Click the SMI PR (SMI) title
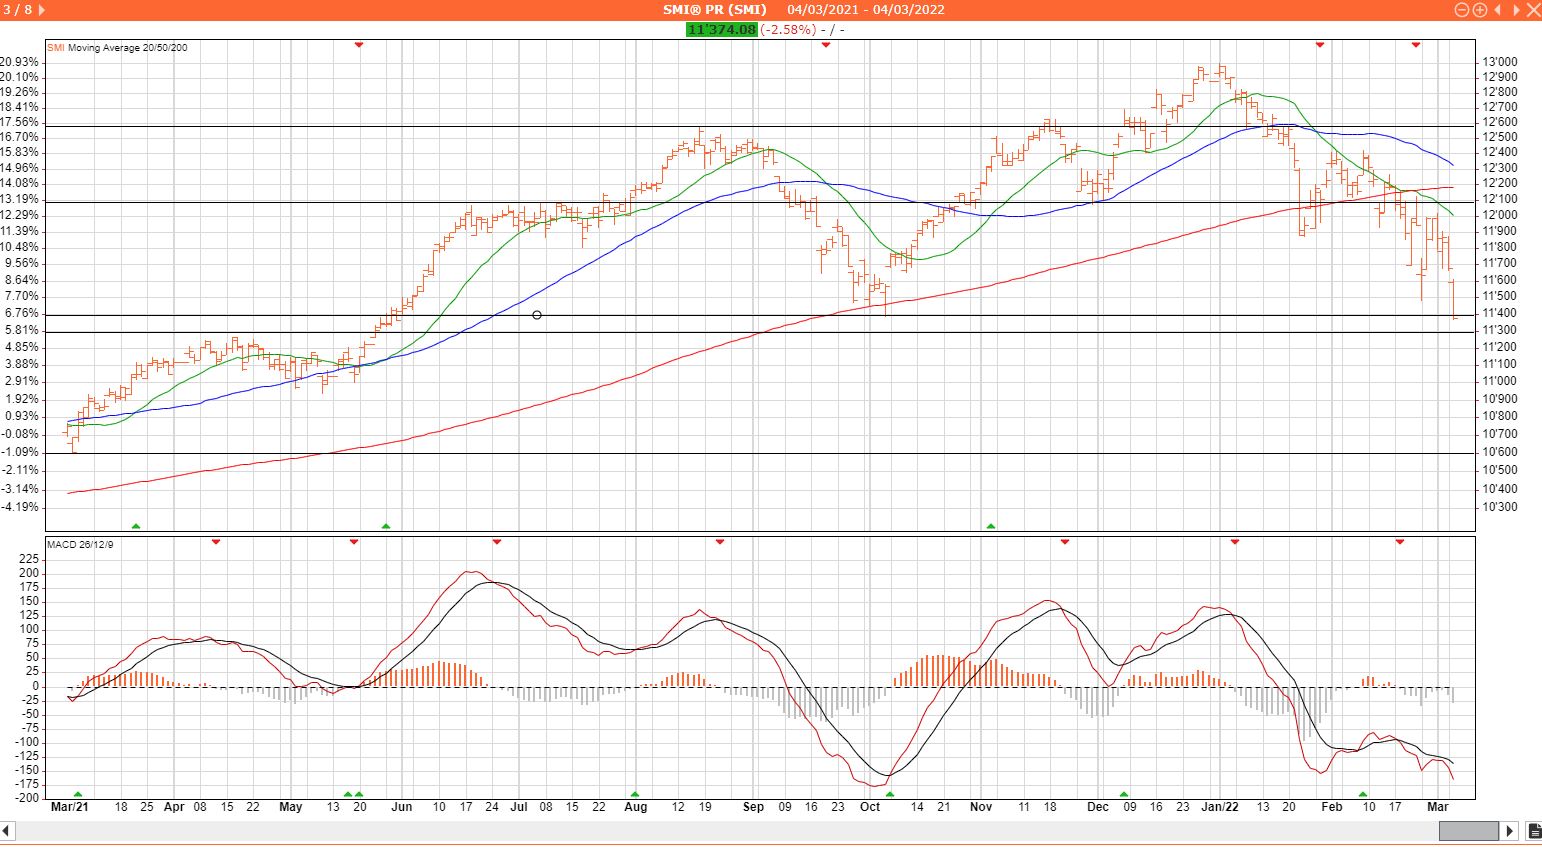This screenshot has width=1542, height=847. (x=715, y=10)
